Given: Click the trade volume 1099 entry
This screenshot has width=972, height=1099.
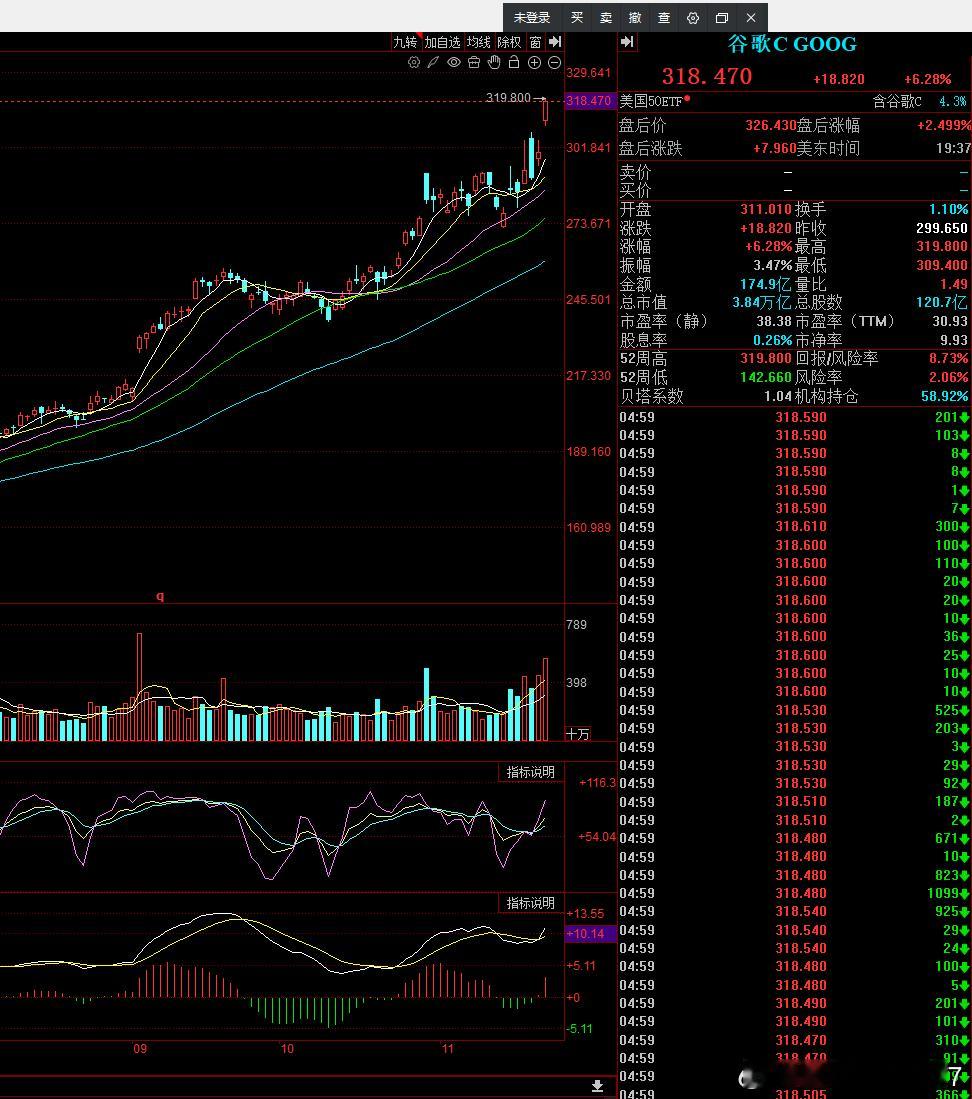Looking at the screenshot, I should pos(943,893).
